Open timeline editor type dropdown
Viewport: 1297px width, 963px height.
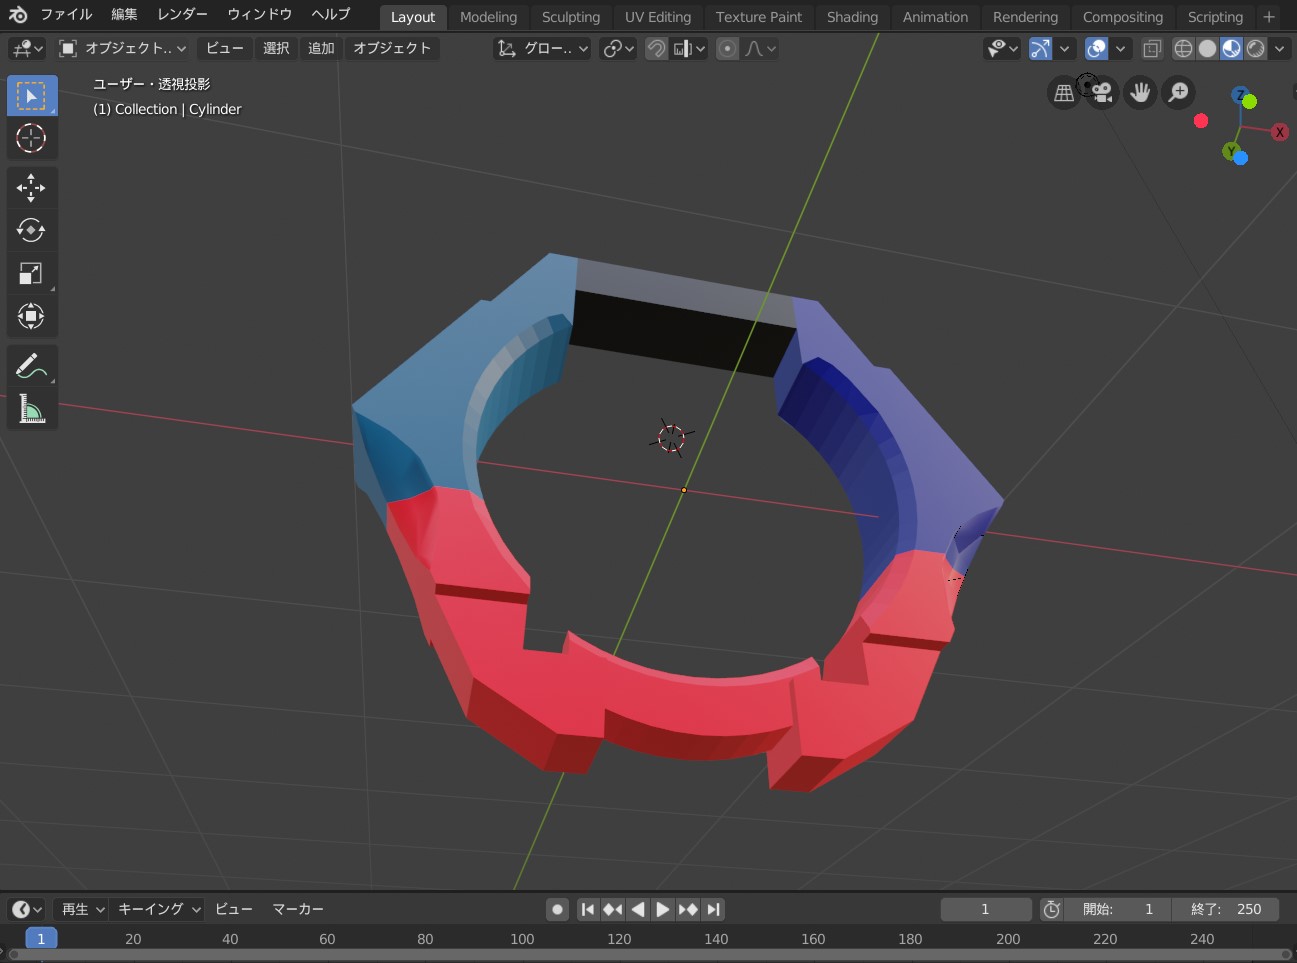click(x=27, y=909)
